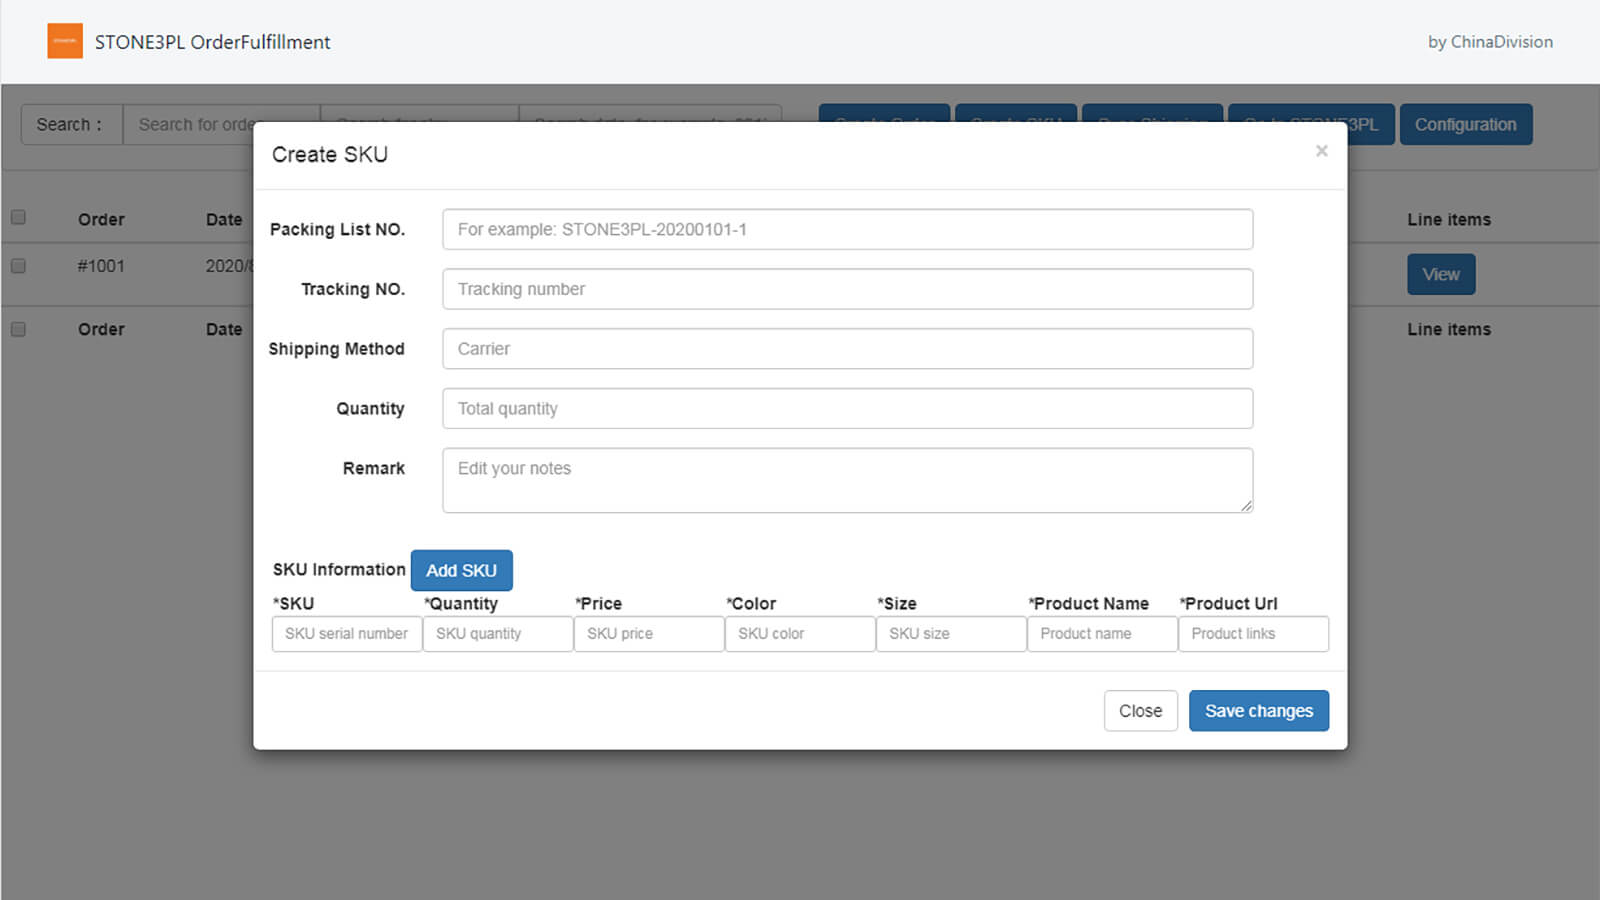This screenshot has width=1600, height=900.
Task: Select the Shipping Method carrier field
Action: (x=848, y=348)
